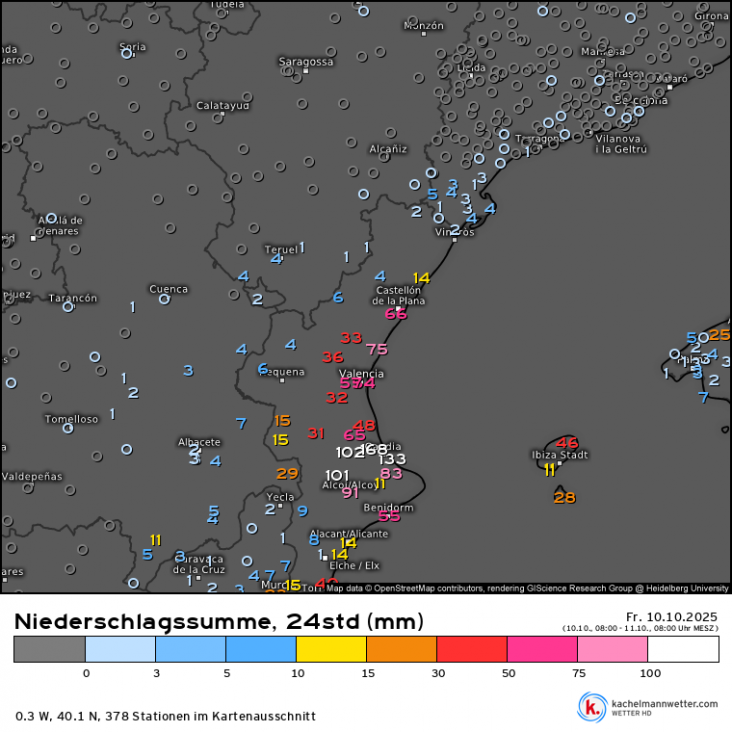Select the white 100+ mm legend swatch
732x732 pixels.
(x=683, y=650)
